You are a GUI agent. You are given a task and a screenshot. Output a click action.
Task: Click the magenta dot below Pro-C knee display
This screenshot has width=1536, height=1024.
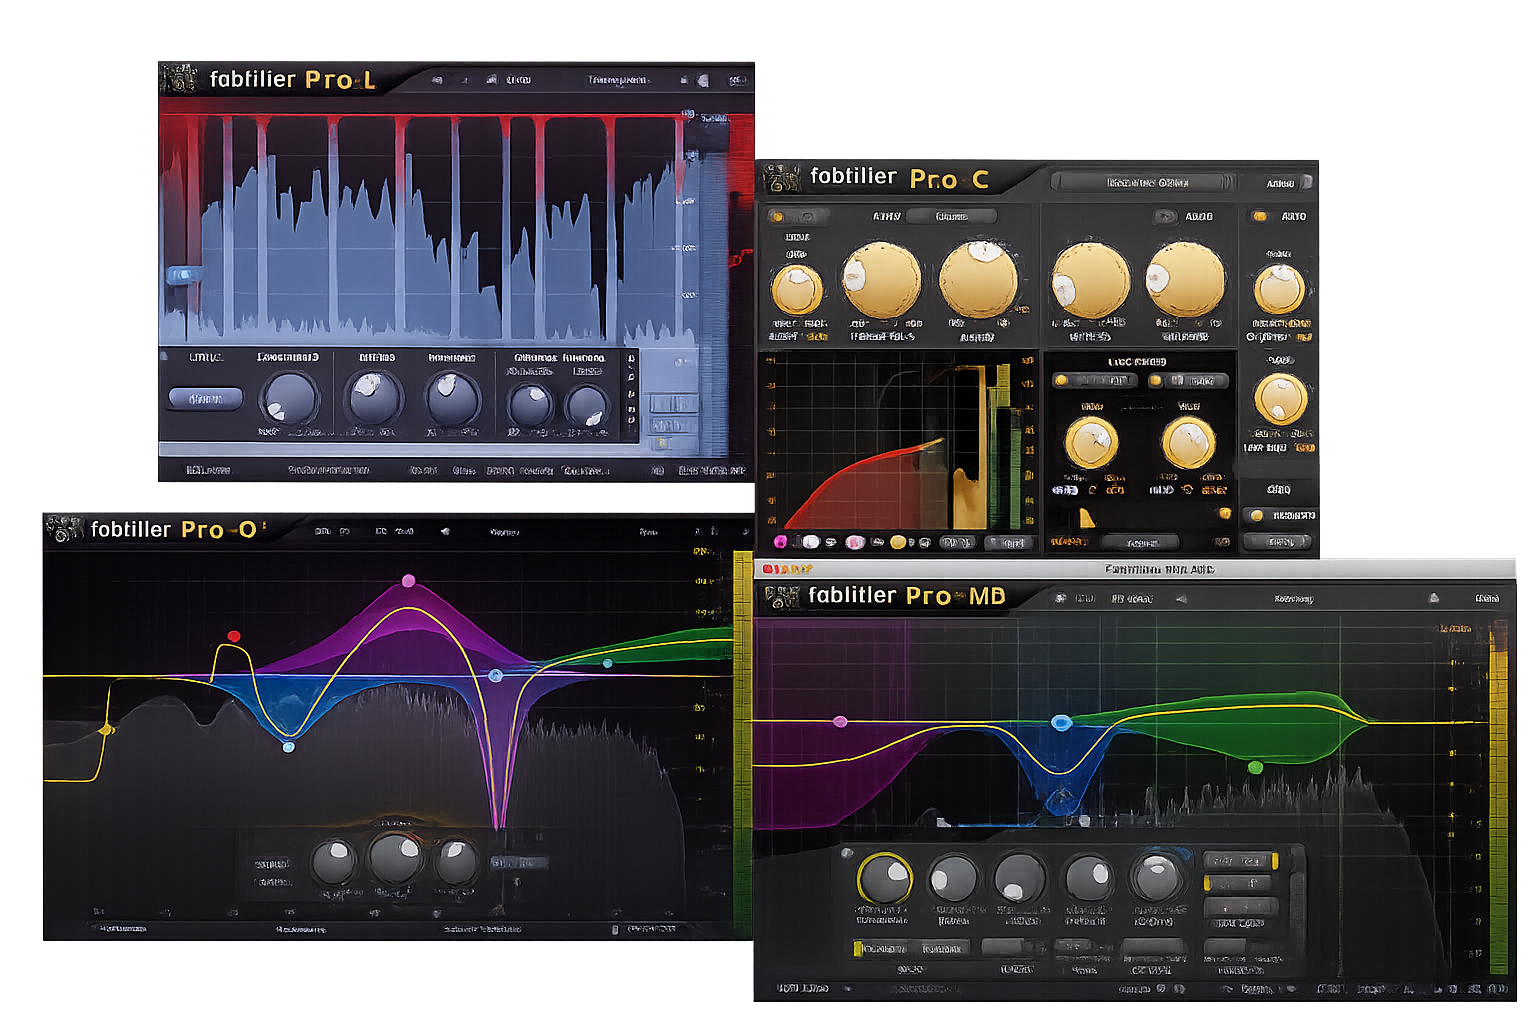click(781, 542)
